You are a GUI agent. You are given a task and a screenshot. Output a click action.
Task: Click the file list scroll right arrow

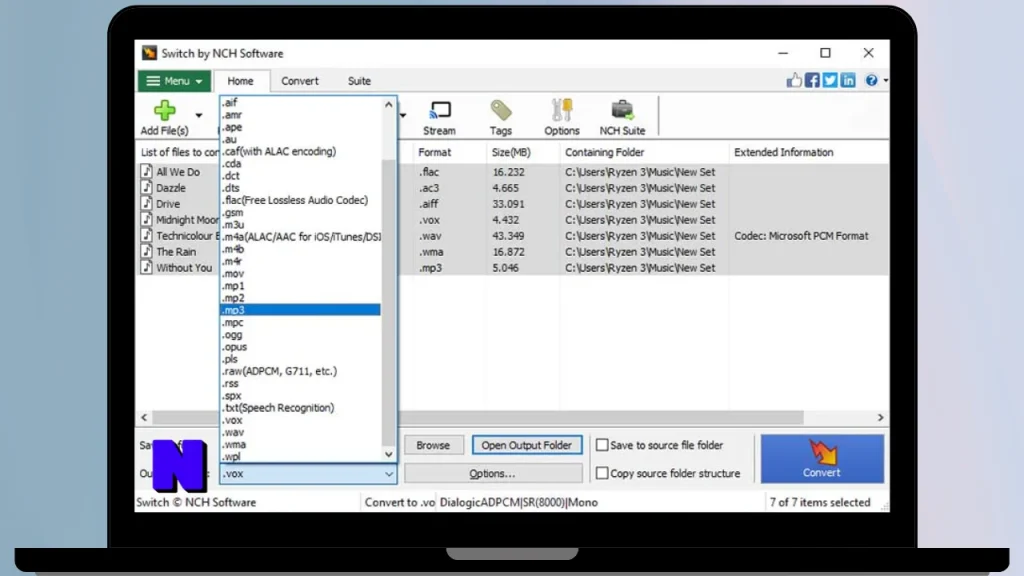(880, 417)
